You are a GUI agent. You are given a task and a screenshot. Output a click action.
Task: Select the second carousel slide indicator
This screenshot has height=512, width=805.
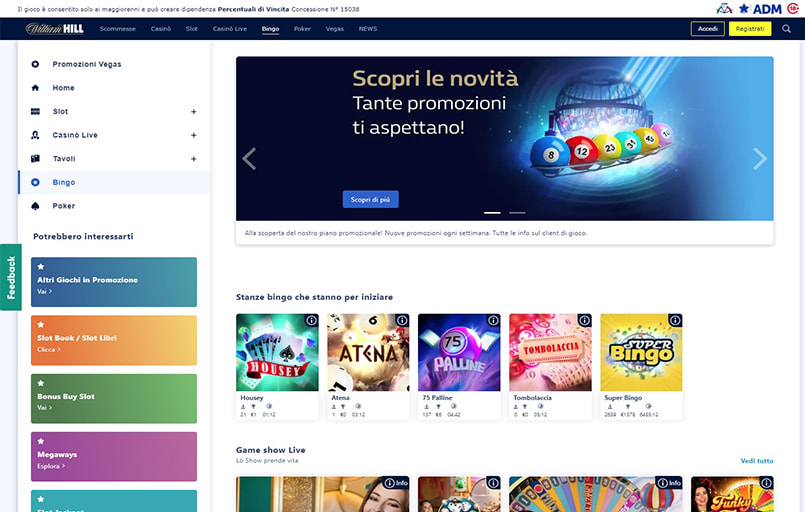(517, 213)
